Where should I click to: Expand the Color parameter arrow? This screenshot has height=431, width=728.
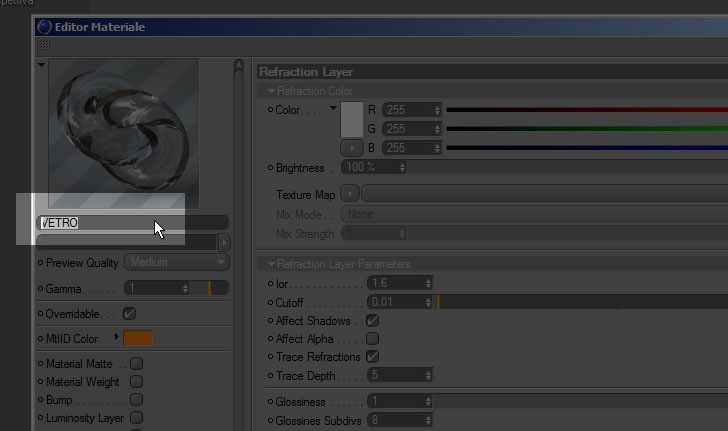click(333, 108)
